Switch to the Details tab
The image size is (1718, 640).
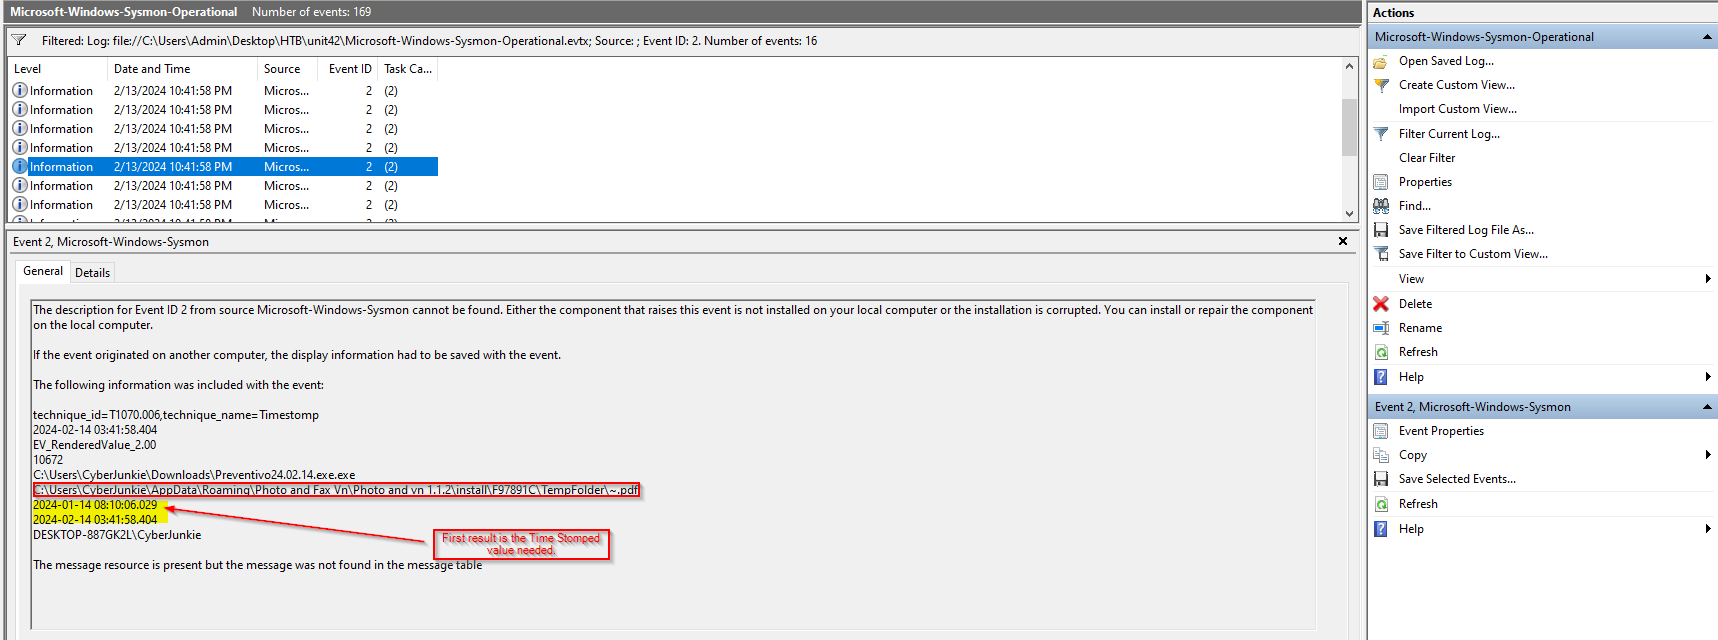click(x=92, y=273)
